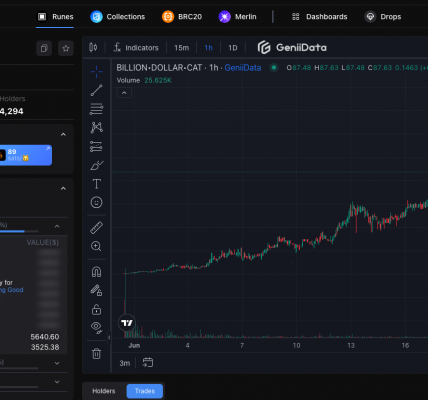Viewport: 428px width, 400px height.
Task: Click the TradingView logo badge
Action: (127, 323)
